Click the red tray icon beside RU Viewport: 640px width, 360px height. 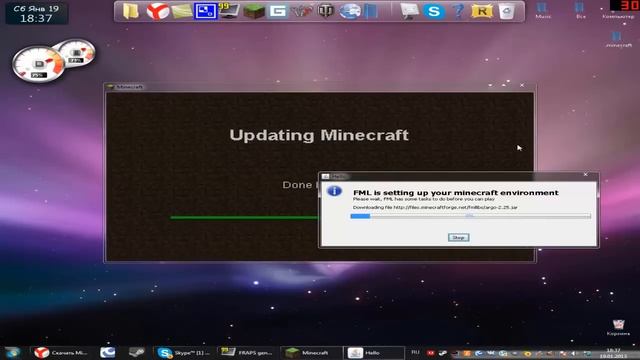coord(431,353)
